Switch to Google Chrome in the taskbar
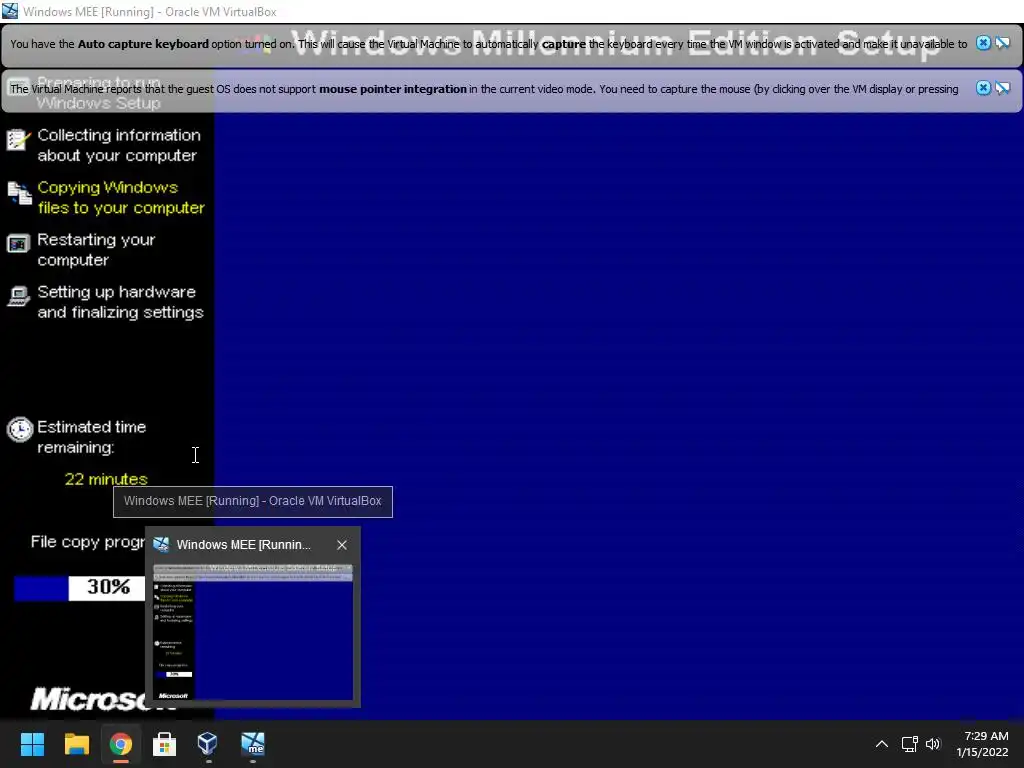The height and width of the screenshot is (768, 1024). pyautogui.click(x=121, y=744)
